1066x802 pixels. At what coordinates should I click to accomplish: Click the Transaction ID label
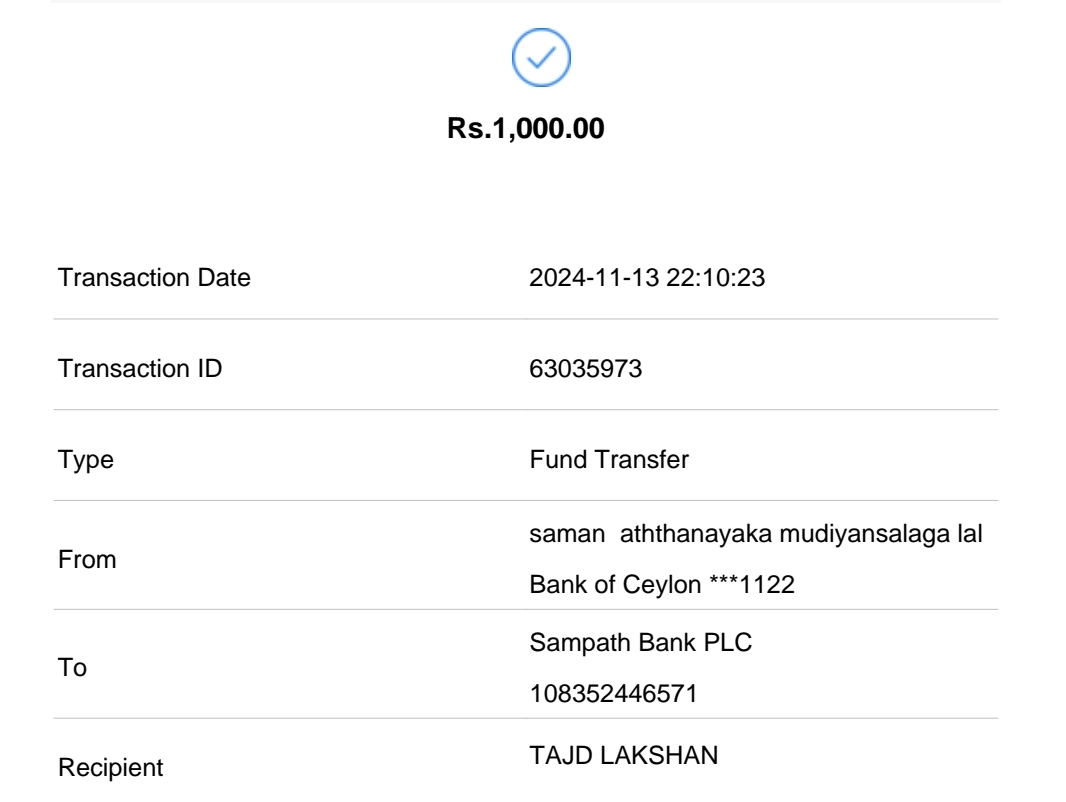(141, 370)
